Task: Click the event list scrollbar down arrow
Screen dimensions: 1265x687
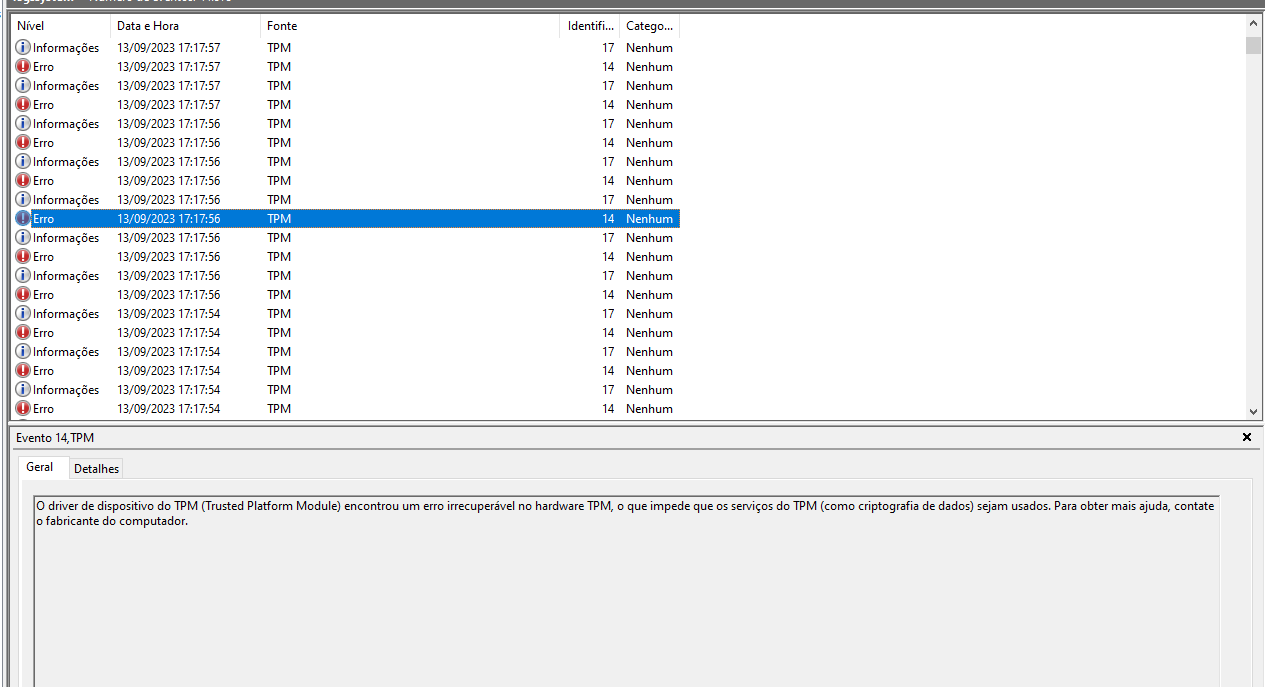Action: point(1254,411)
